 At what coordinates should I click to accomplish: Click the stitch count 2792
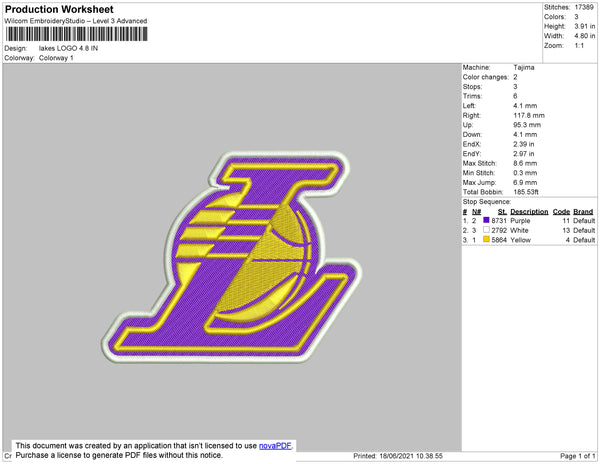tap(499, 230)
